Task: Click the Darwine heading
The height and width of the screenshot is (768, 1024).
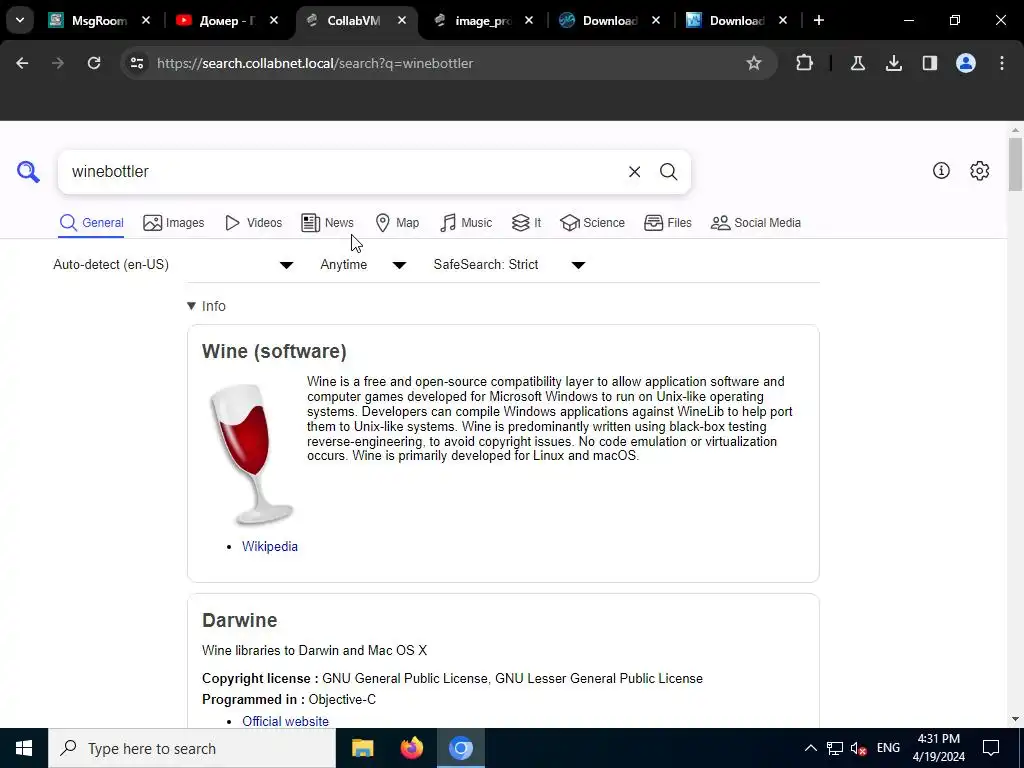Action: click(240, 620)
